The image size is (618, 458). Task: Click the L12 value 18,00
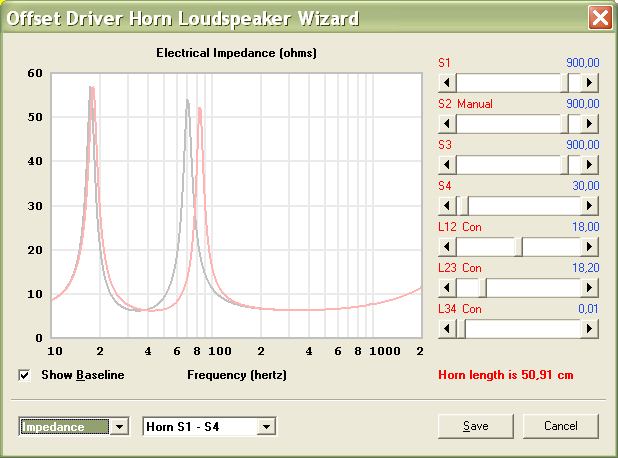586,227
